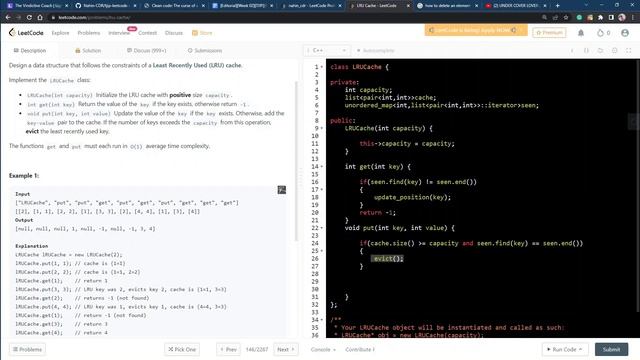This screenshot has height=360, width=640.
Task: Open a new browser tab with plus
Action: pos(558,6)
